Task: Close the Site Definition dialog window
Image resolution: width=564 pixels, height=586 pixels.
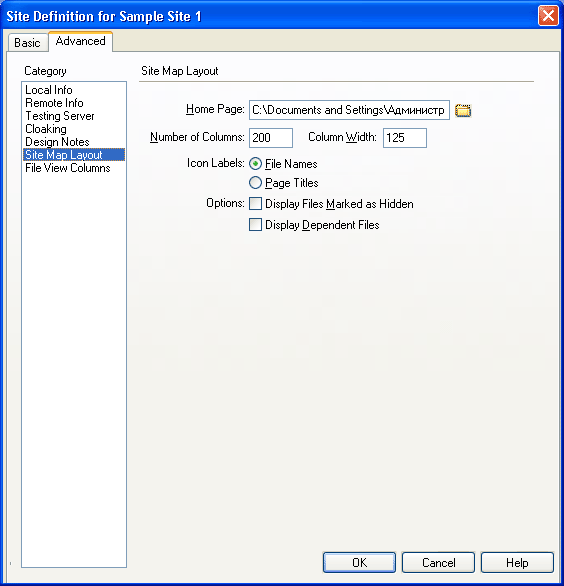Action: tap(548, 16)
